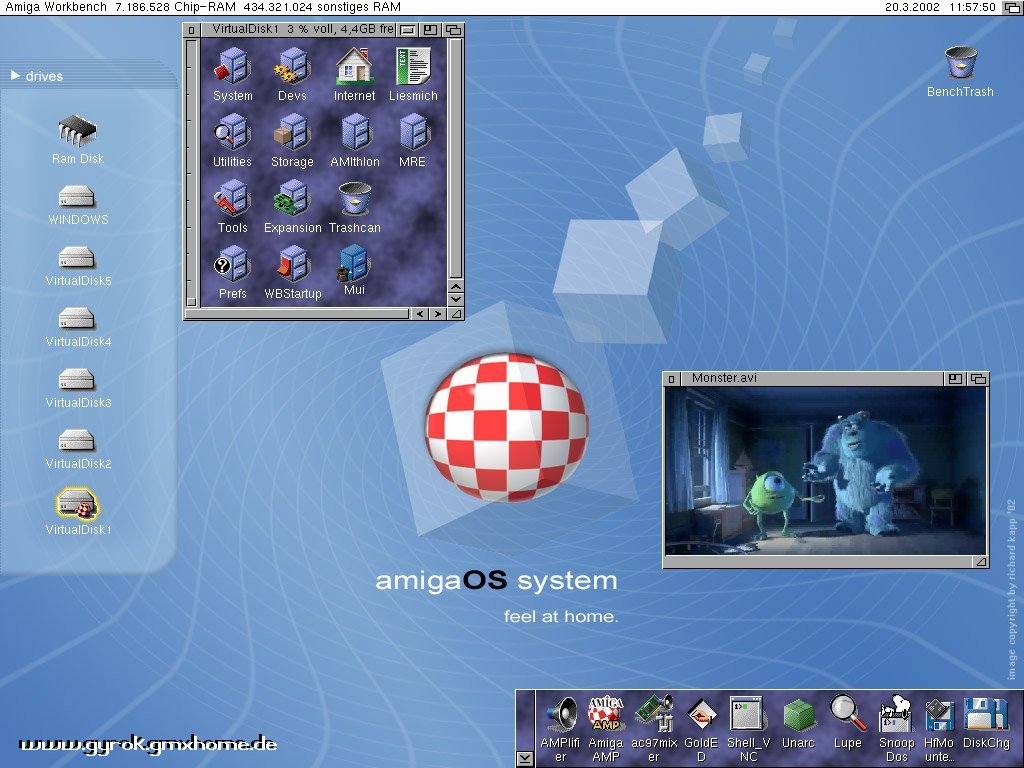Open DiskChg in the dock

coord(985,715)
